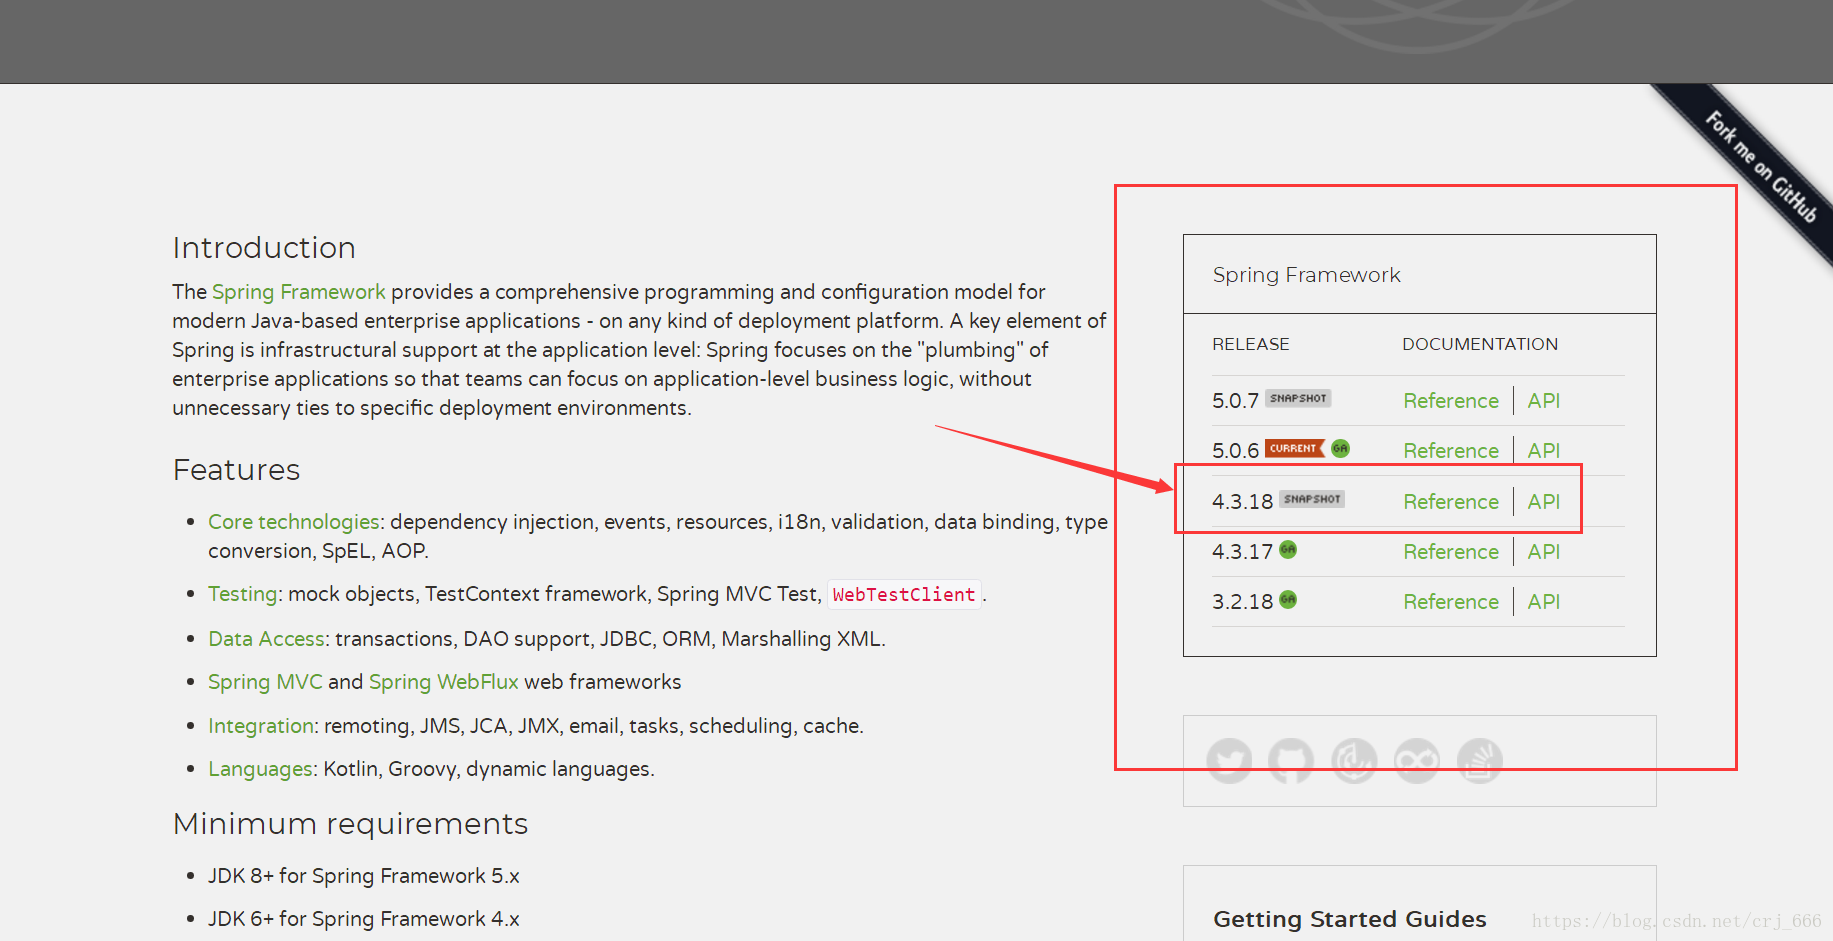Click the SNAPSHOT badge beside version 4.3.18
The image size is (1833, 941).
coord(1312,499)
